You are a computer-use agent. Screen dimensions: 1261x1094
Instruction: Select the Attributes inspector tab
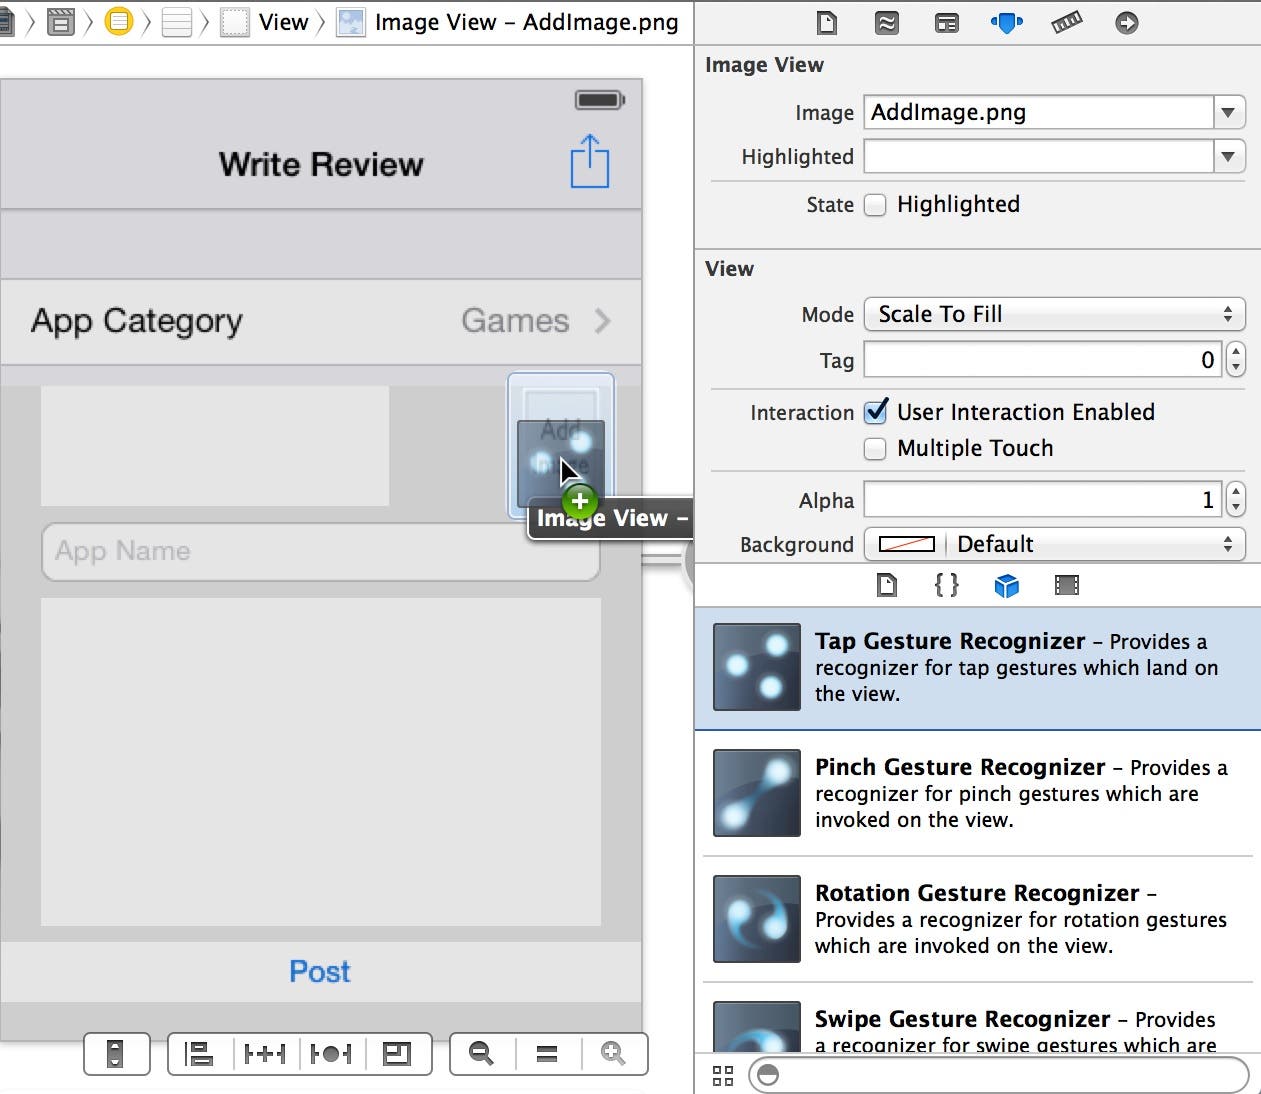1007,22
